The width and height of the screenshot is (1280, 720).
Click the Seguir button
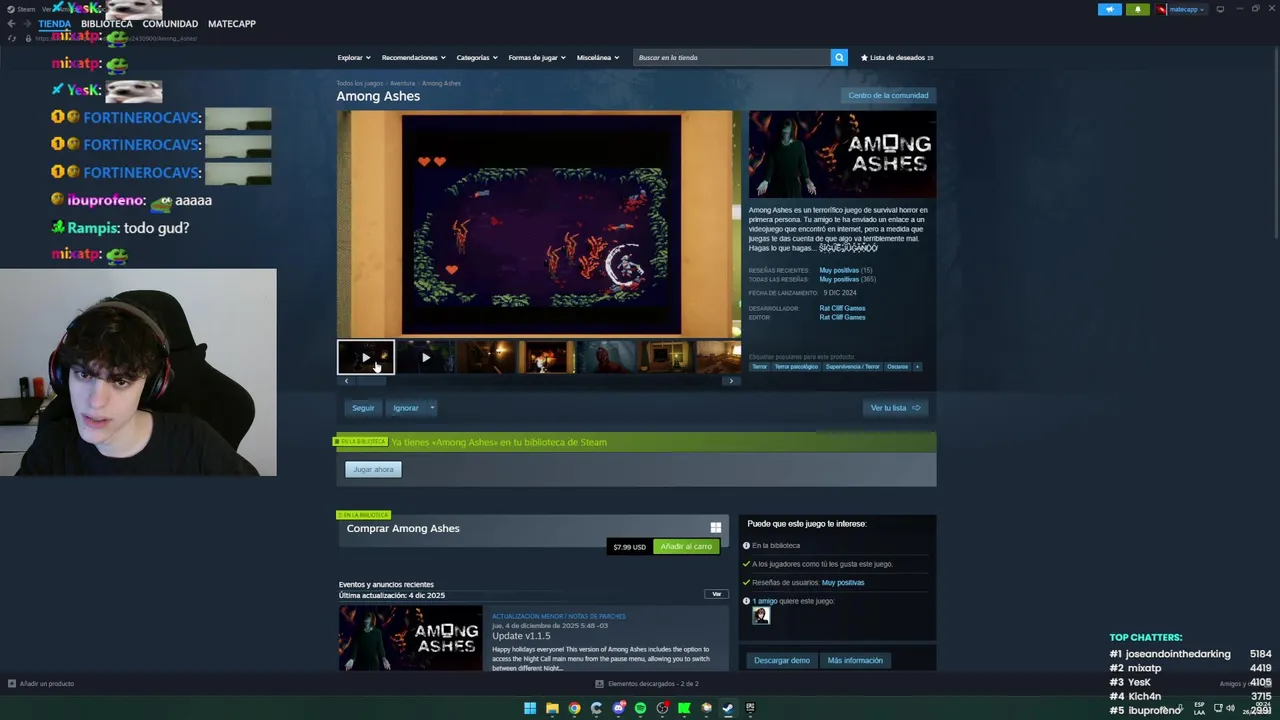[x=363, y=408]
